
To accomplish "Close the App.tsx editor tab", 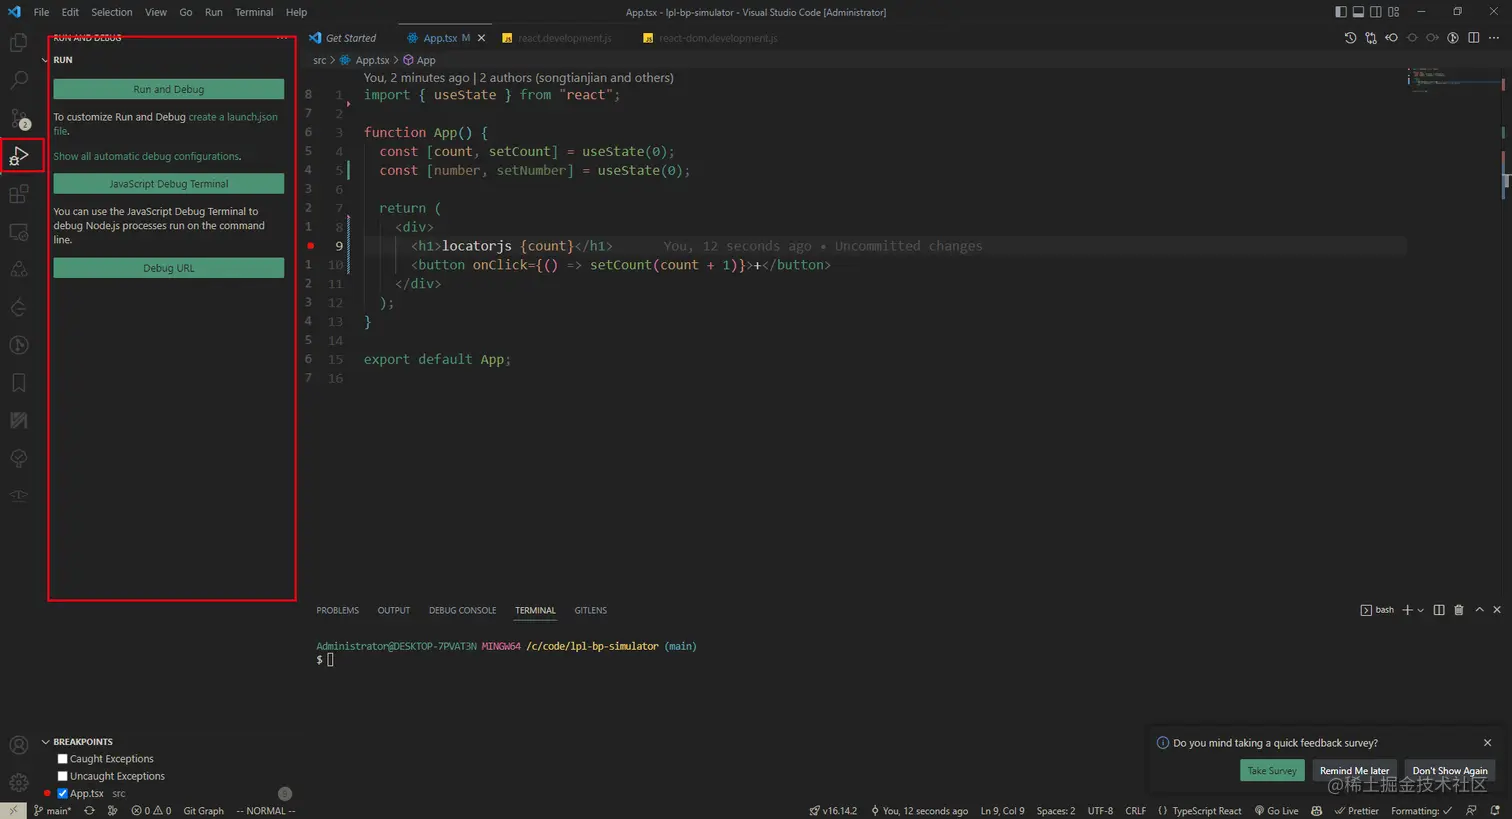I will (481, 38).
